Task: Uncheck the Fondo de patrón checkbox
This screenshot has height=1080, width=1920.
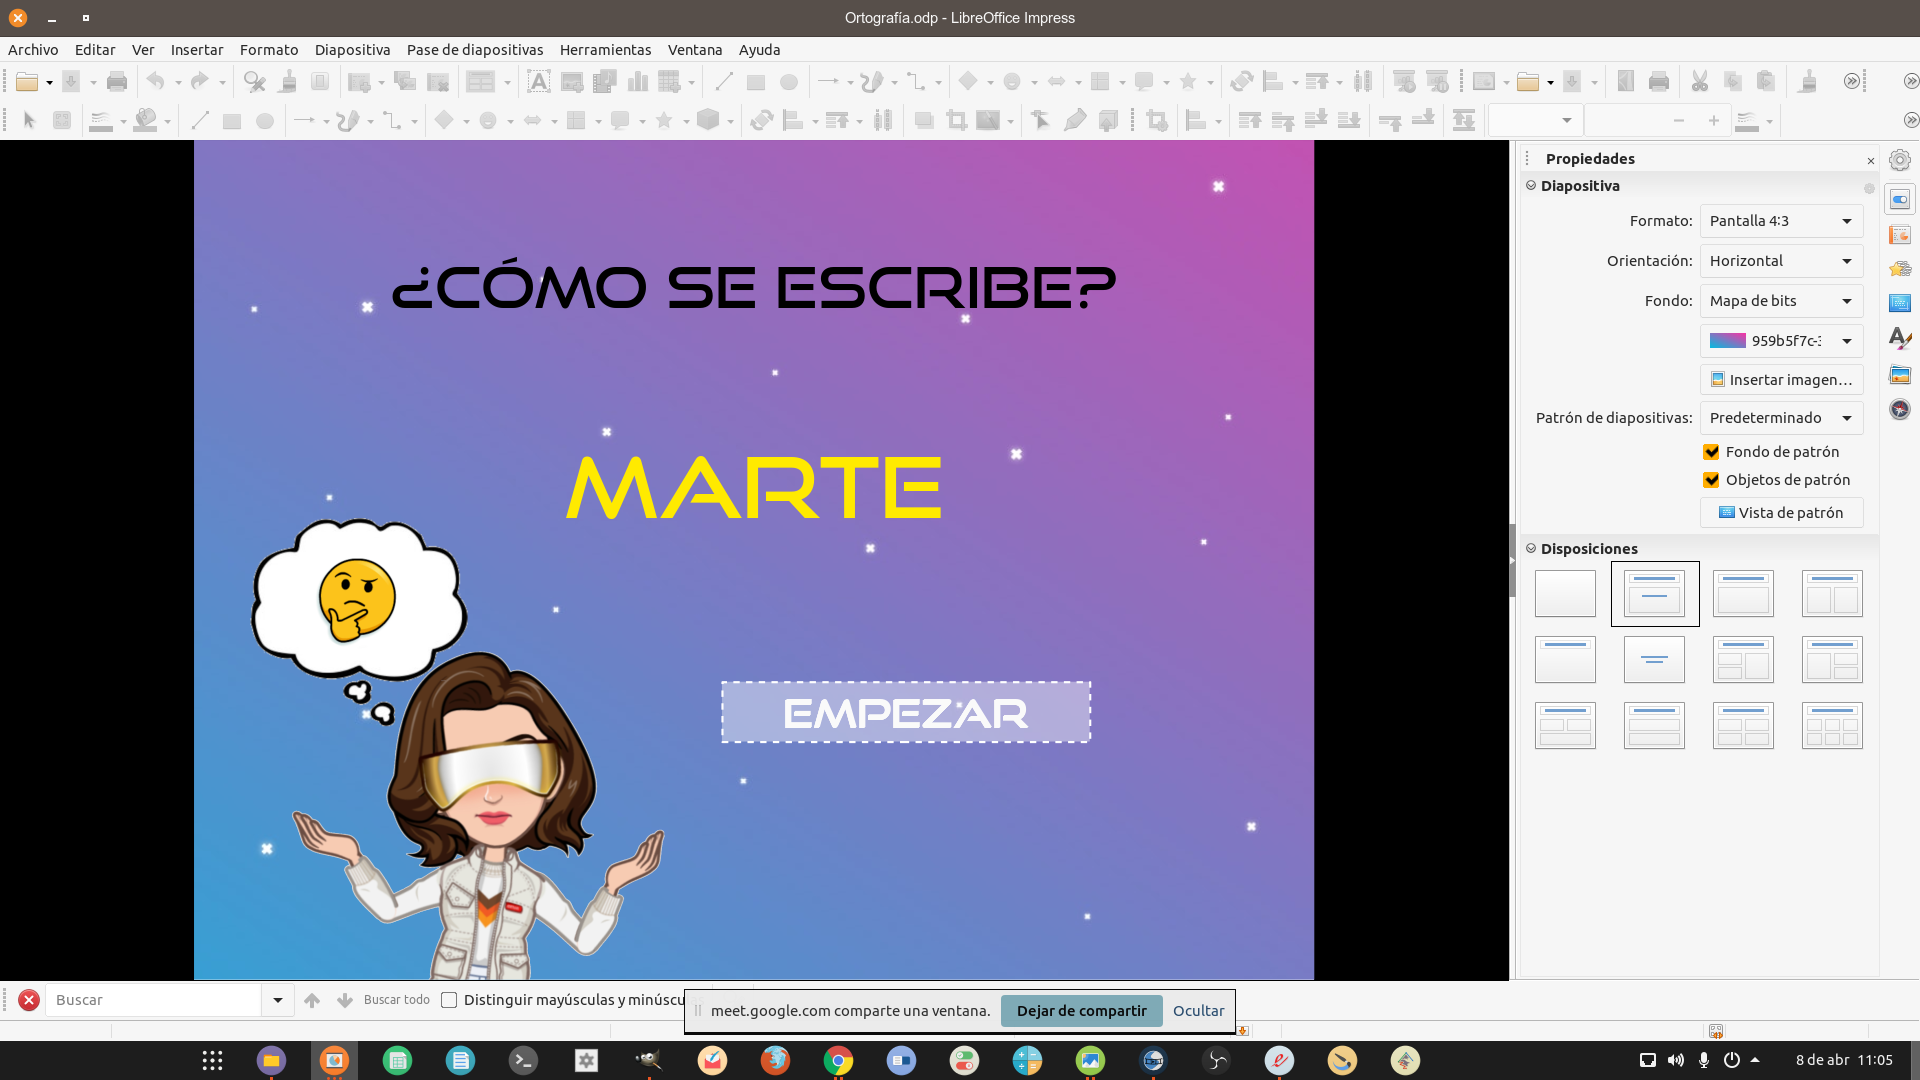Action: pos(1712,452)
